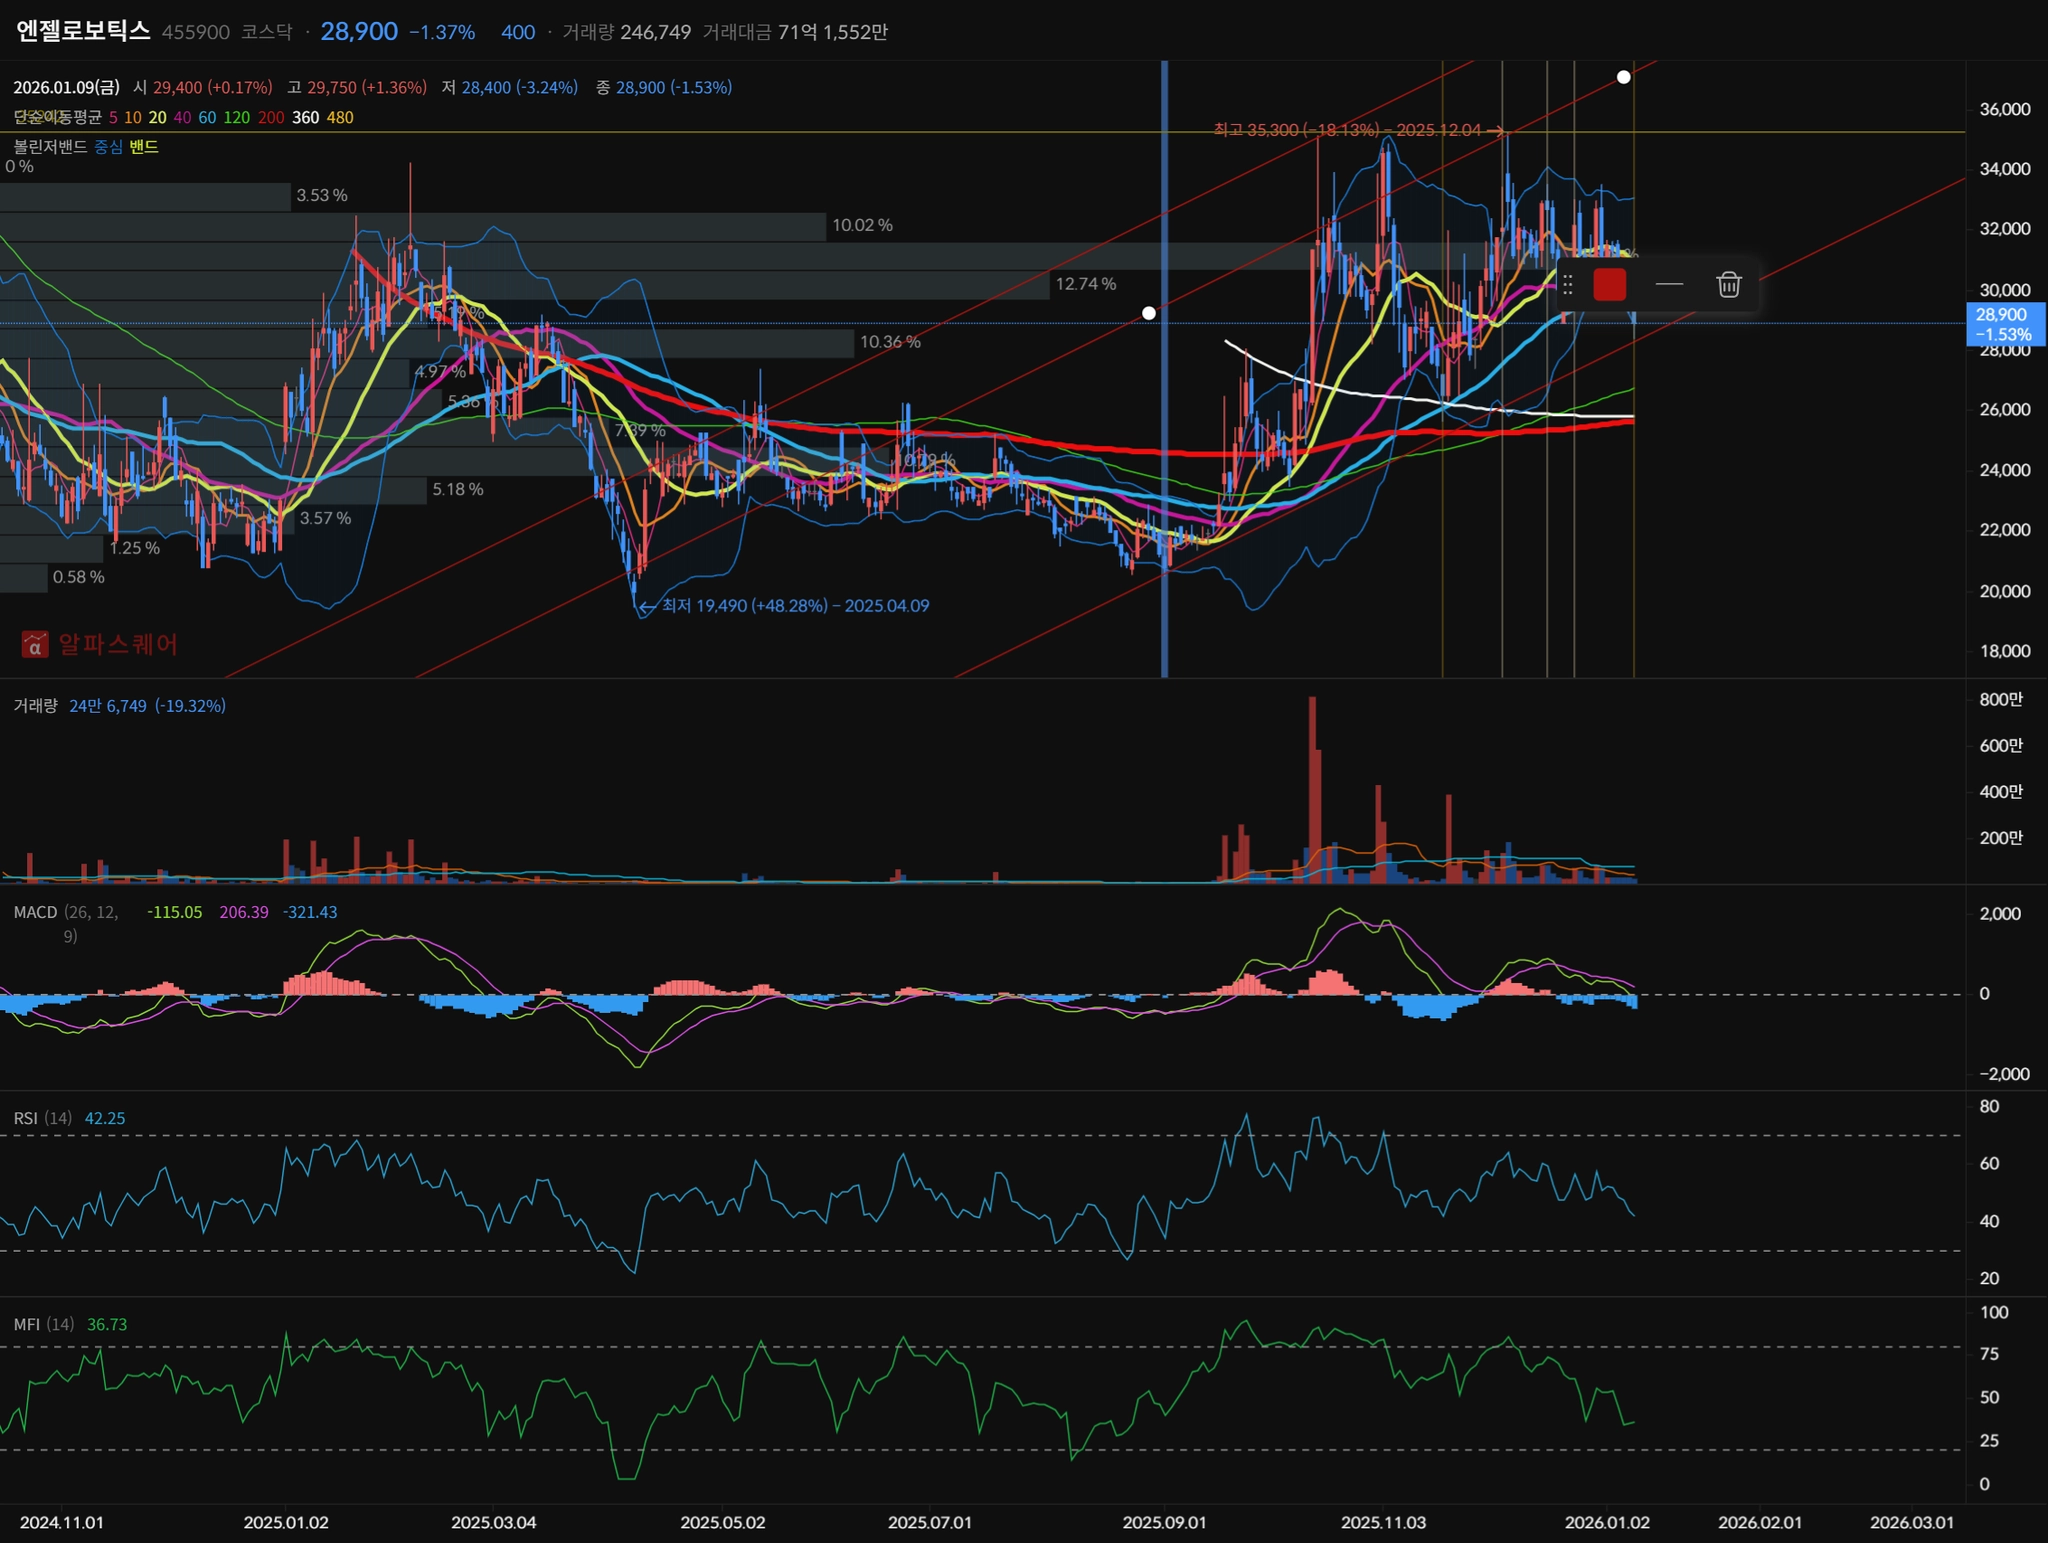Screen dimensions: 2048x1543
Task: Toggle the 120-day moving average label
Action: 236,118
